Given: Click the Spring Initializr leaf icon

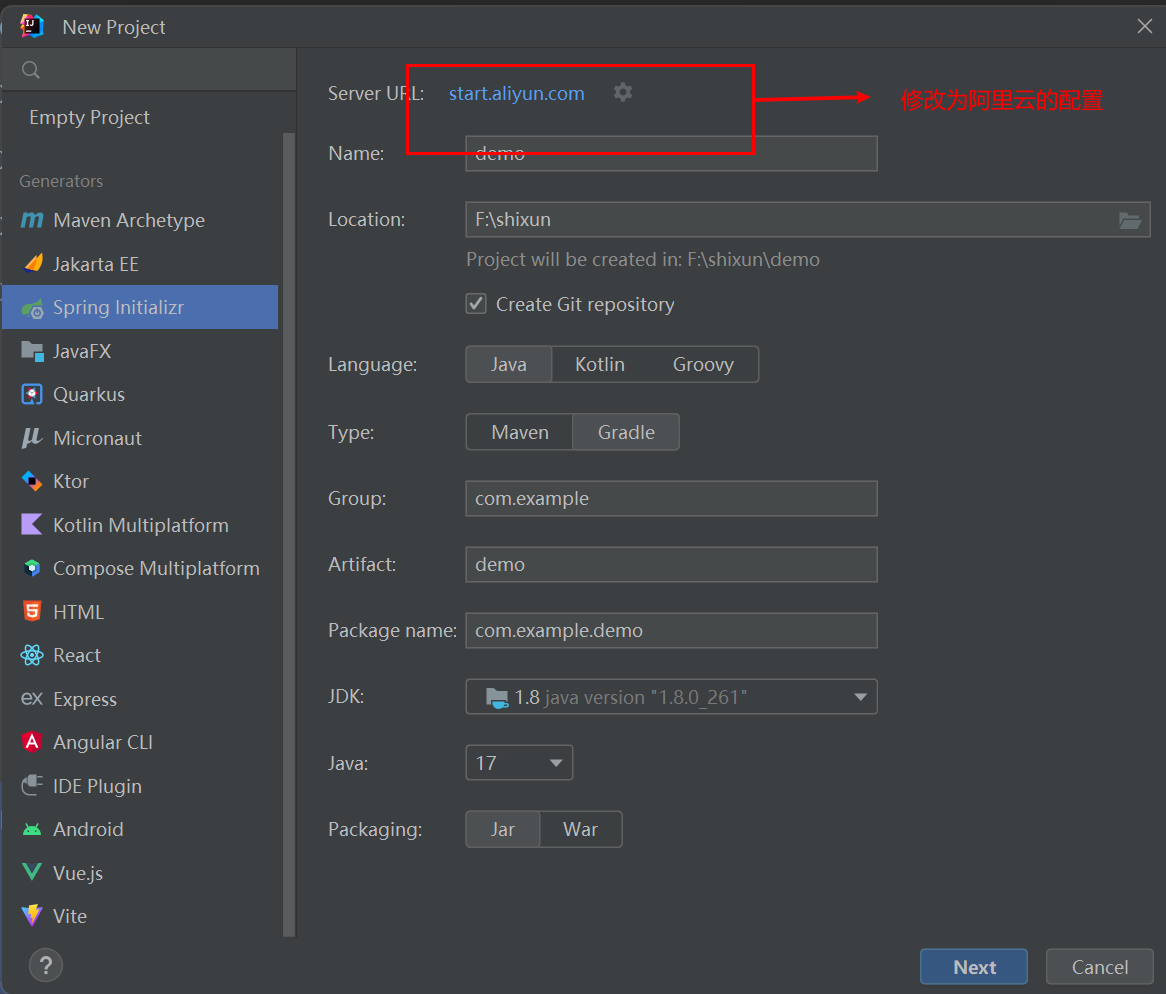Looking at the screenshot, I should 33,308.
